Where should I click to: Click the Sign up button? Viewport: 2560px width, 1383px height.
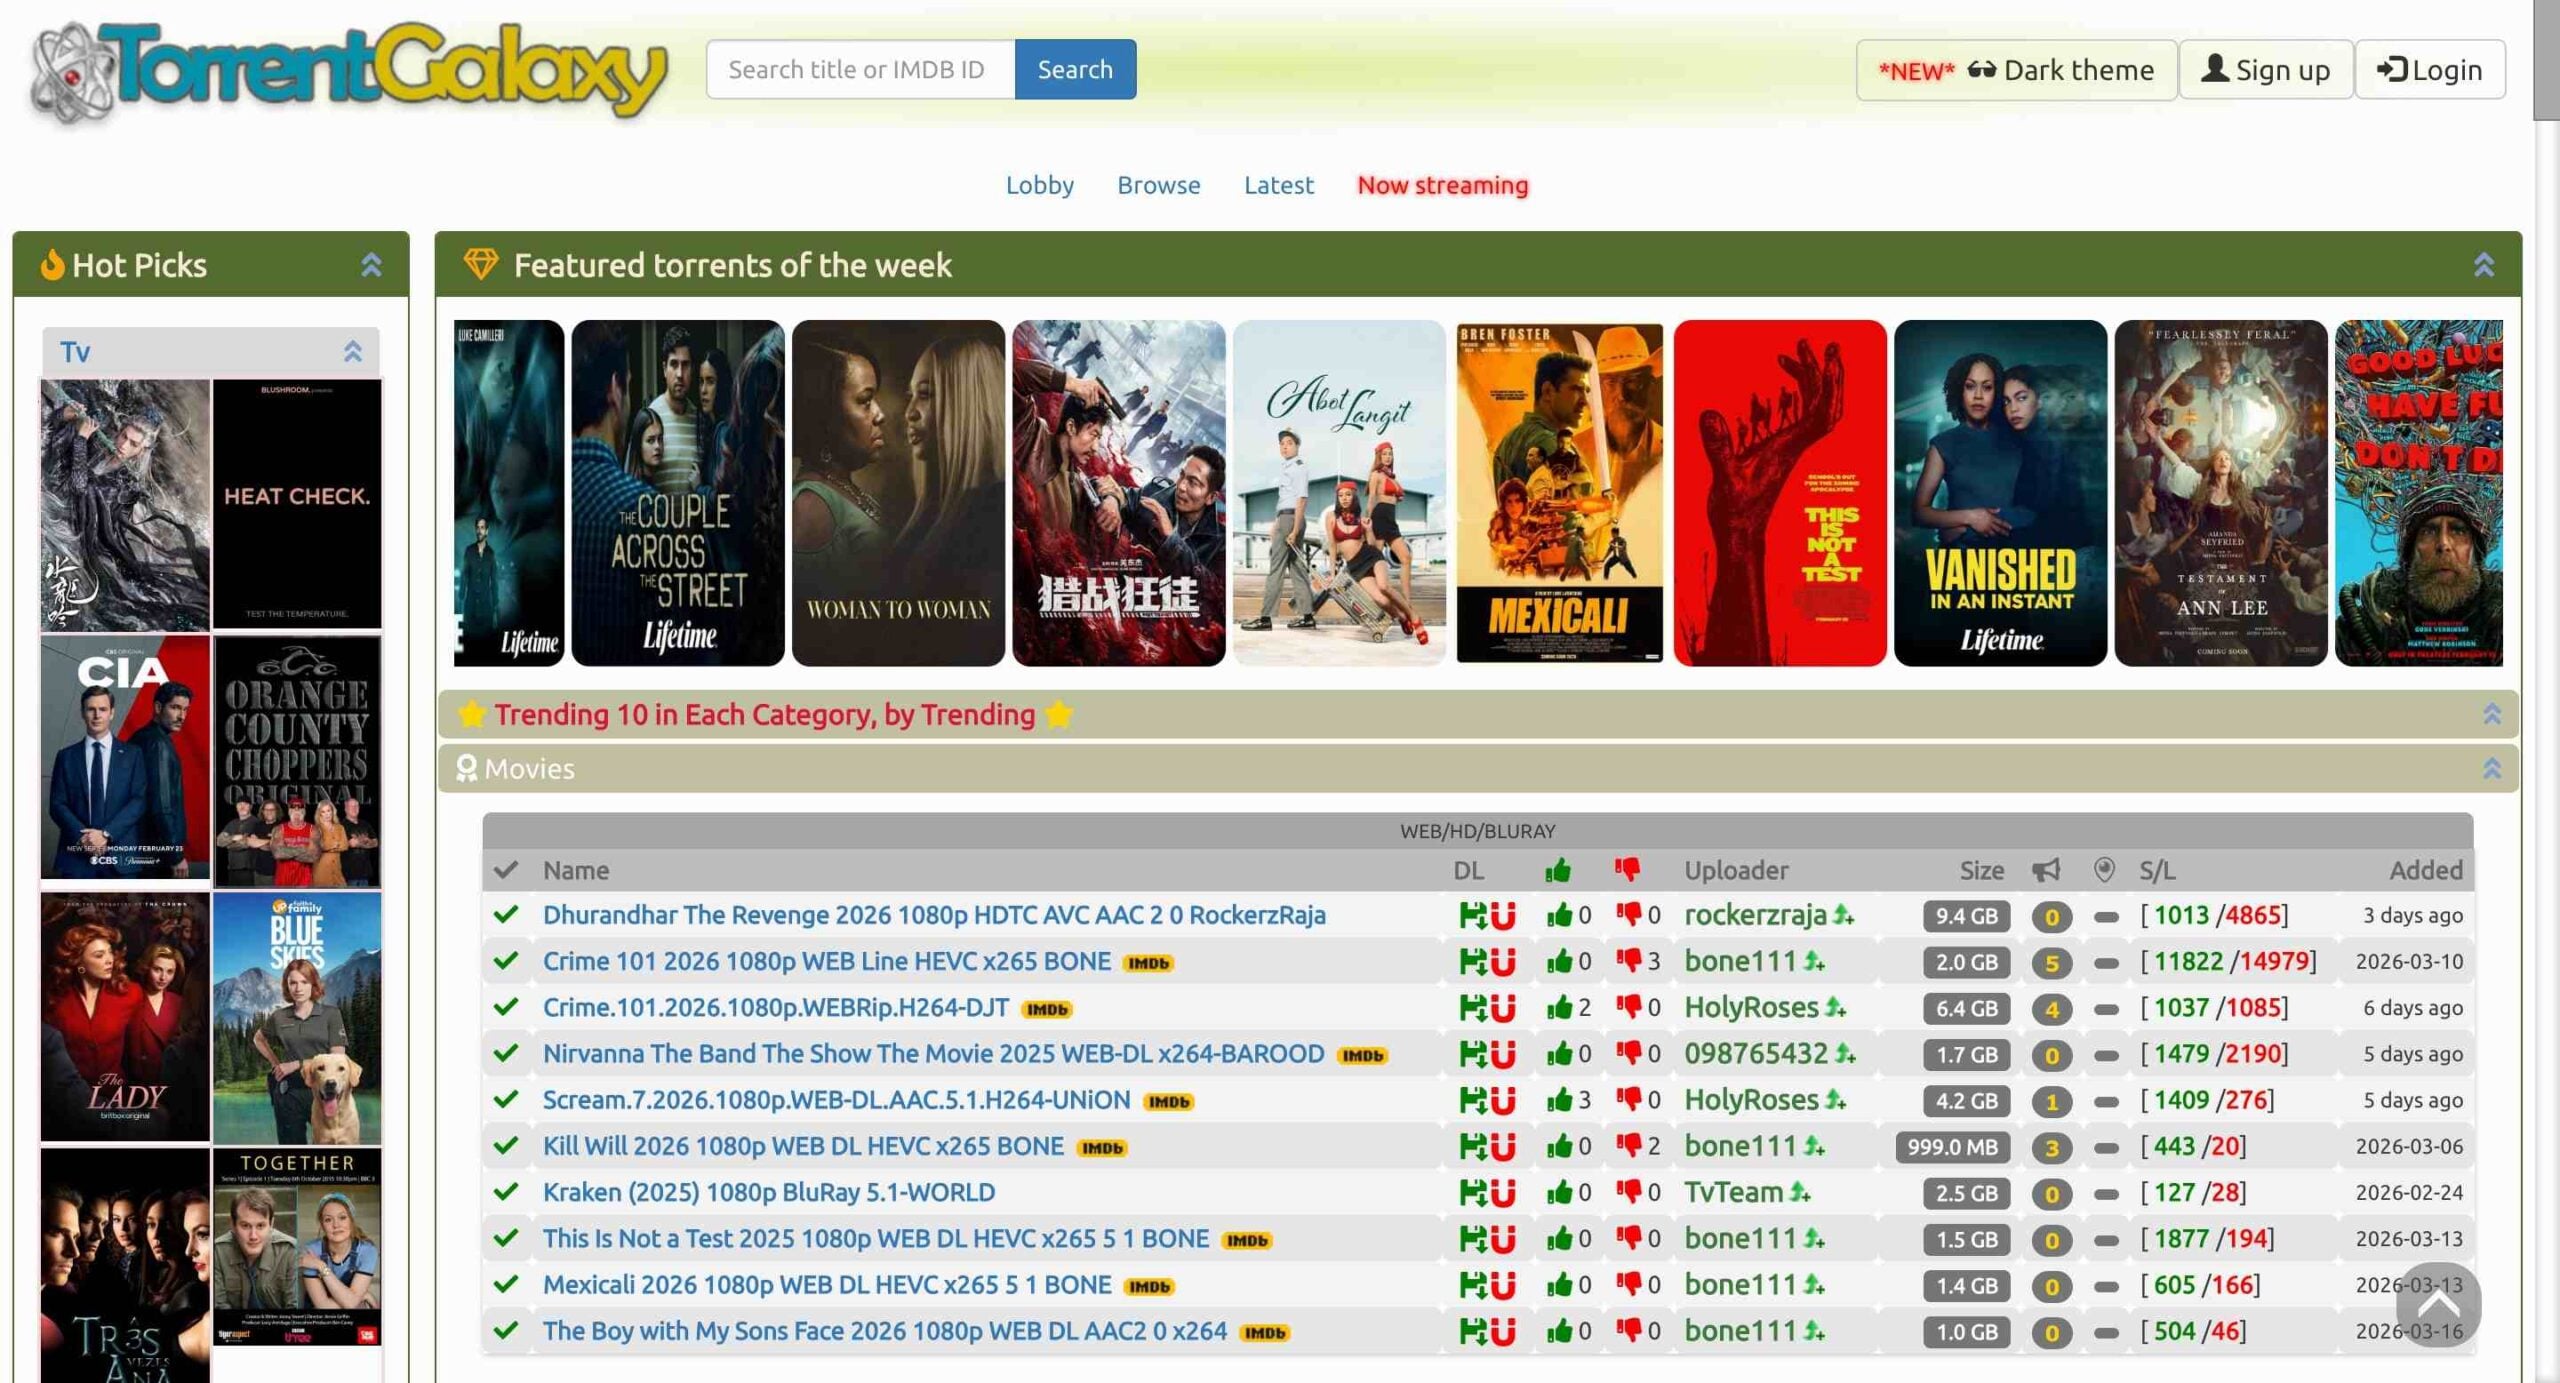(2265, 70)
